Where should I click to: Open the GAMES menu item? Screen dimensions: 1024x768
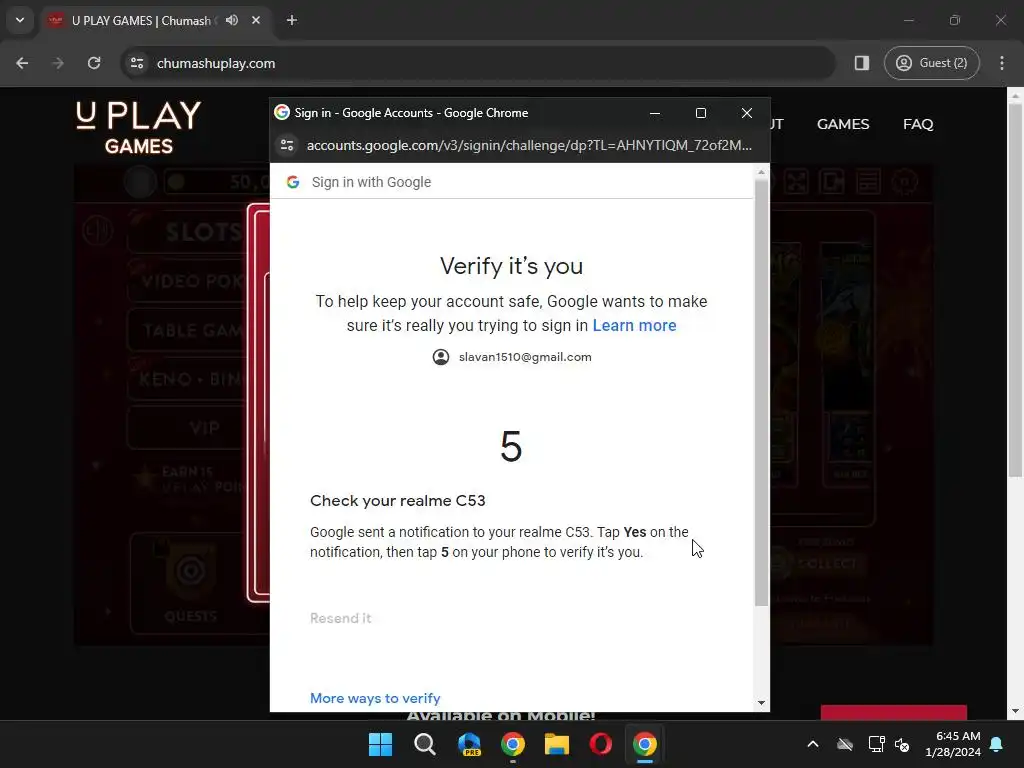842,124
